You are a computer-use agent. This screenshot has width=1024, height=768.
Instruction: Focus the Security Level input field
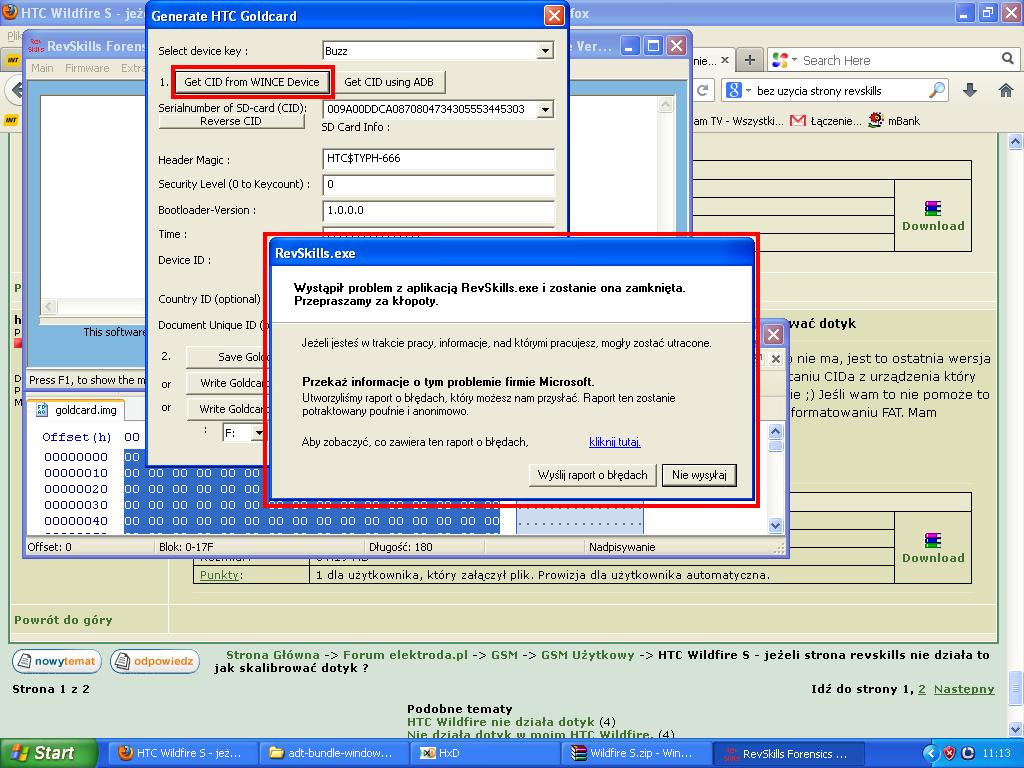coord(438,185)
